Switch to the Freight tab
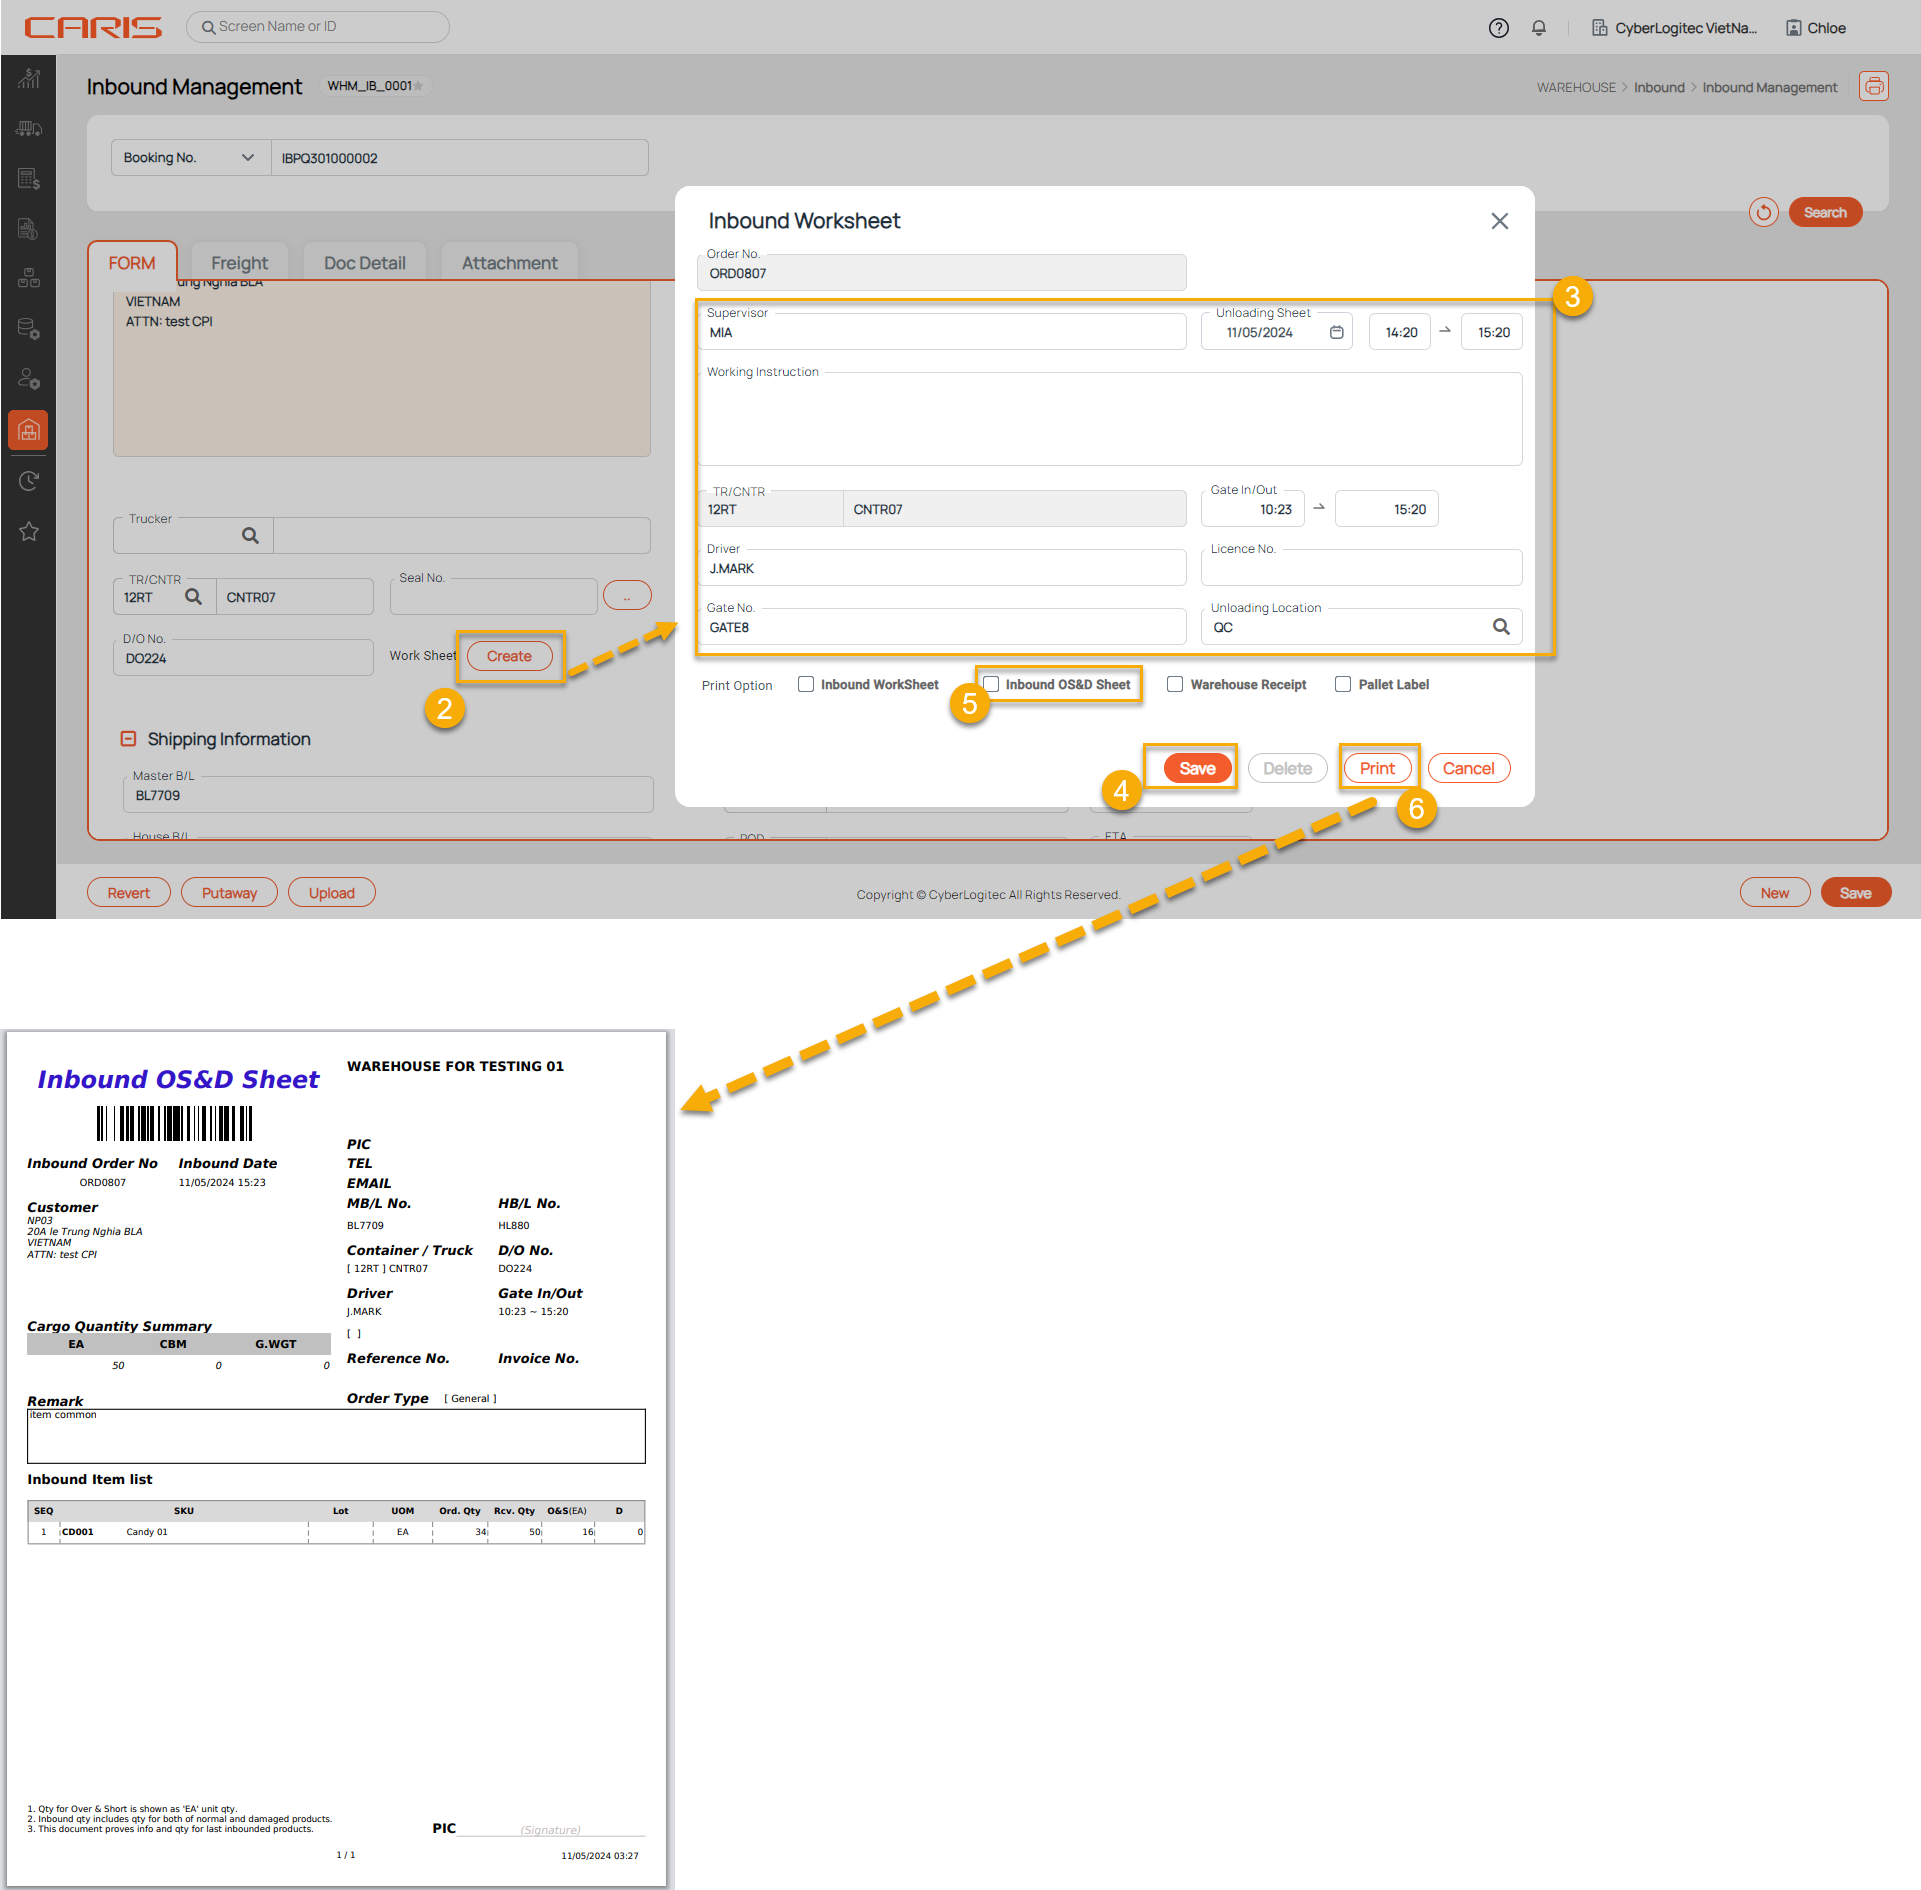Image resolution: width=1921 pixels, height=1890 pixels. click(x=239, y=263)
